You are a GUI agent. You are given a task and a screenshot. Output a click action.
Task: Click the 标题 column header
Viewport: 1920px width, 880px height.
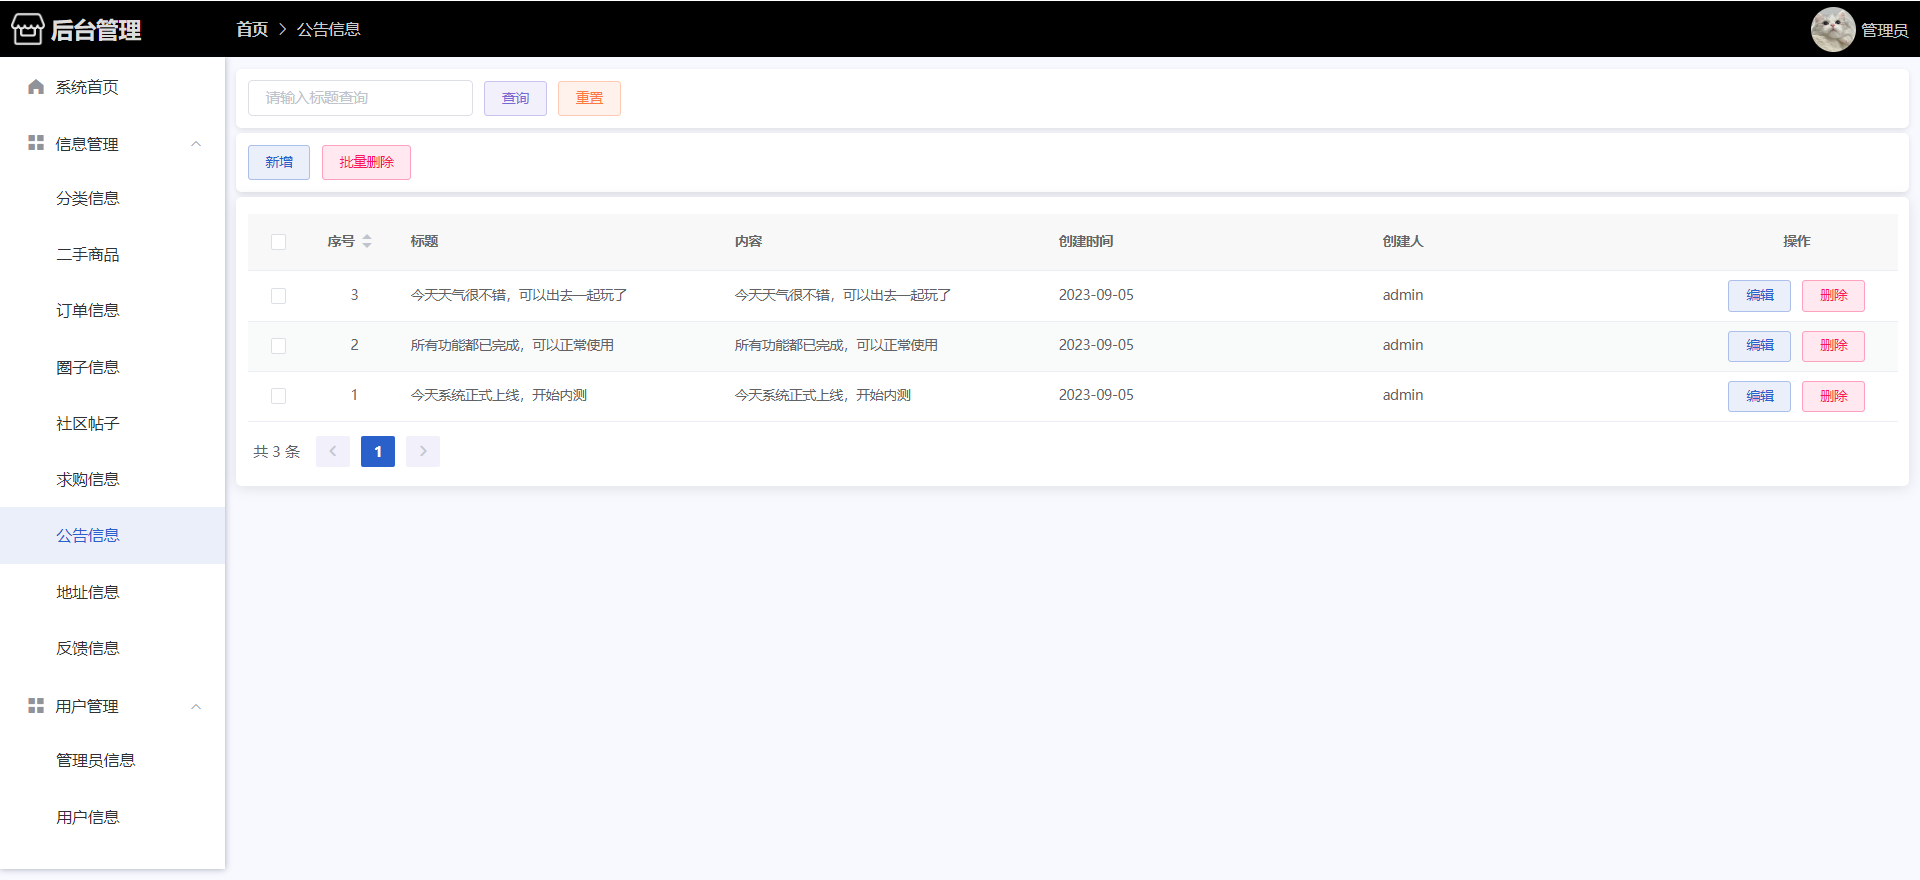tap(424, 241)
